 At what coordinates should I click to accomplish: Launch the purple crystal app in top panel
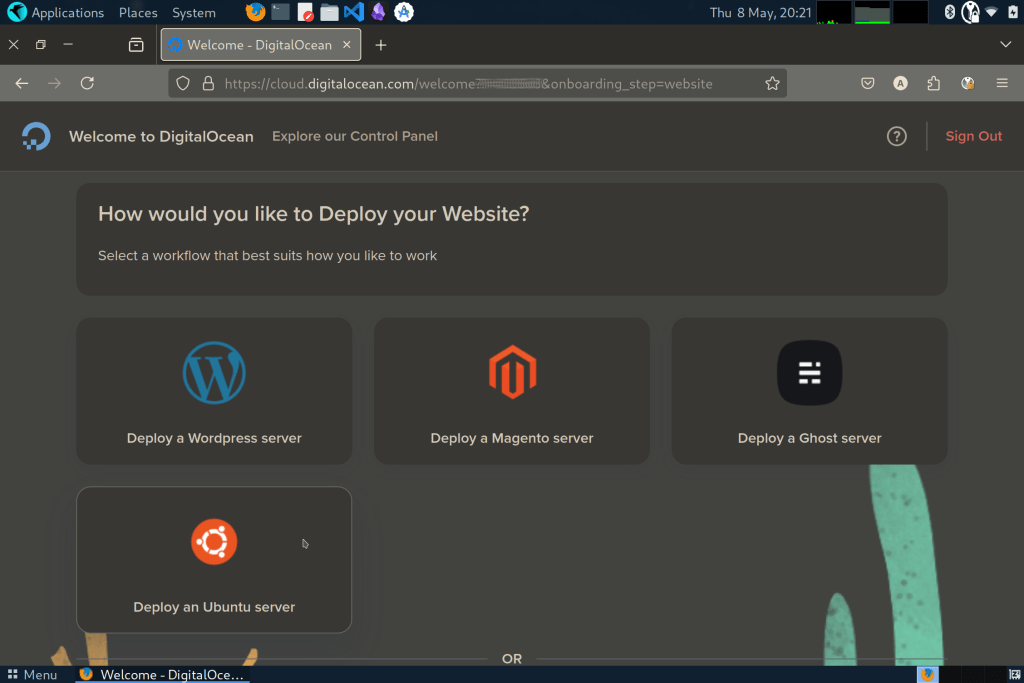pos(378,12)
